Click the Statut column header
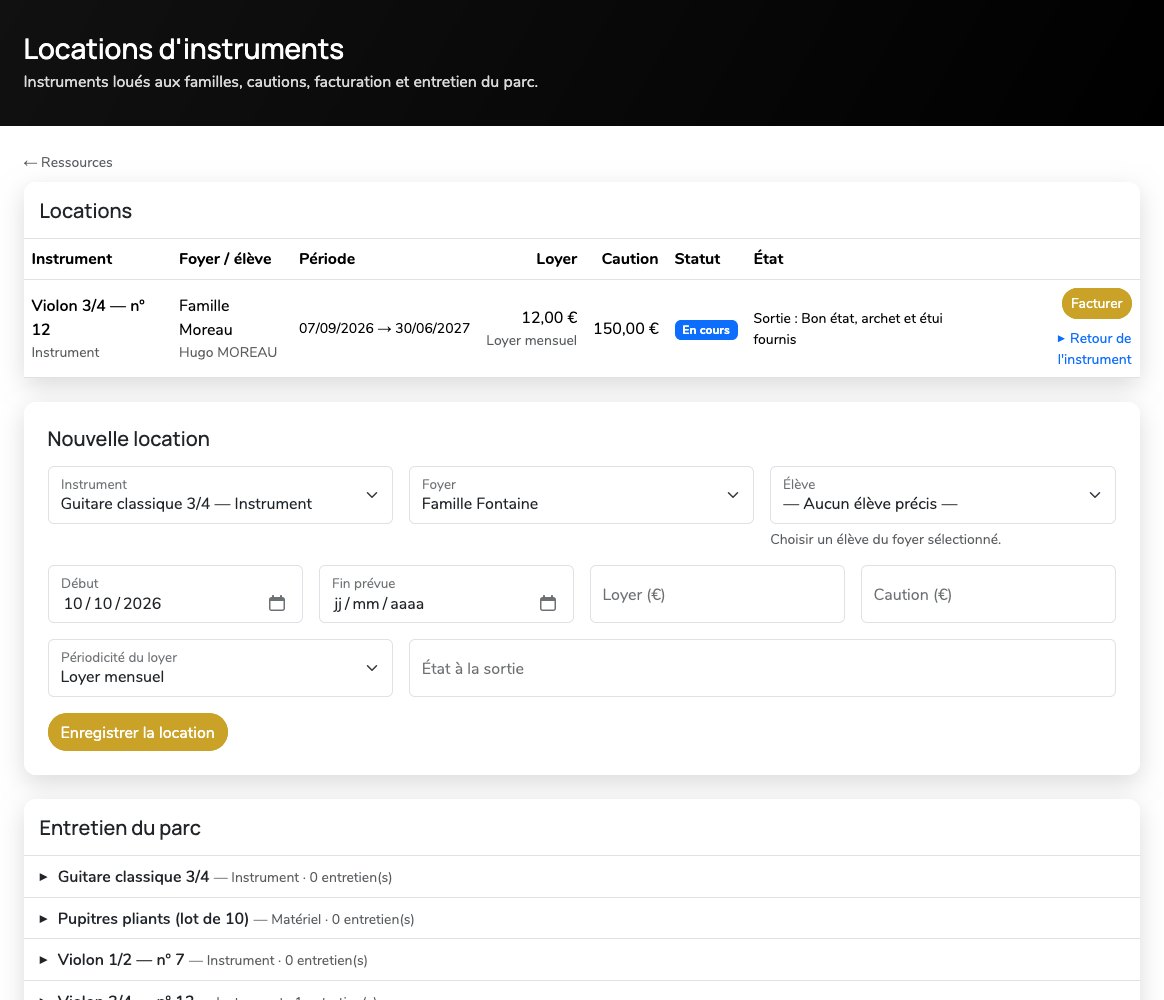The image size is (1164, 1000). coord(697,258)
